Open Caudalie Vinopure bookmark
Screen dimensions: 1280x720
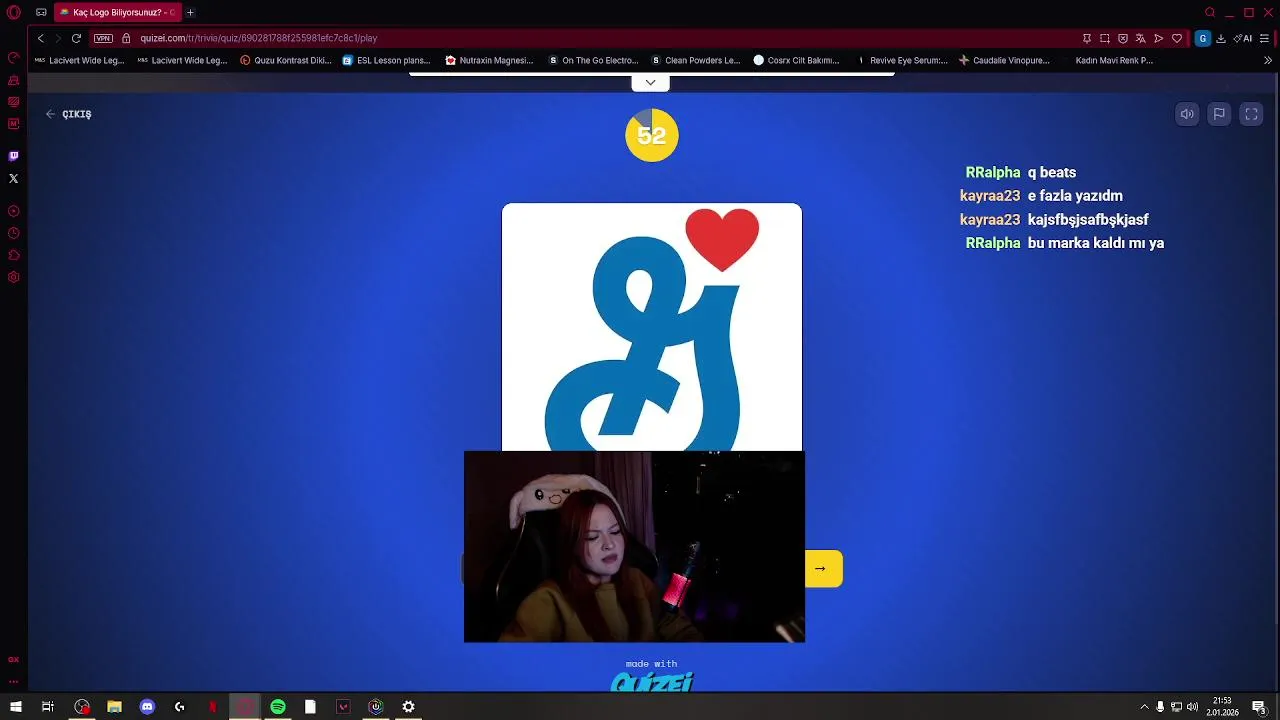coord(1005,60)
